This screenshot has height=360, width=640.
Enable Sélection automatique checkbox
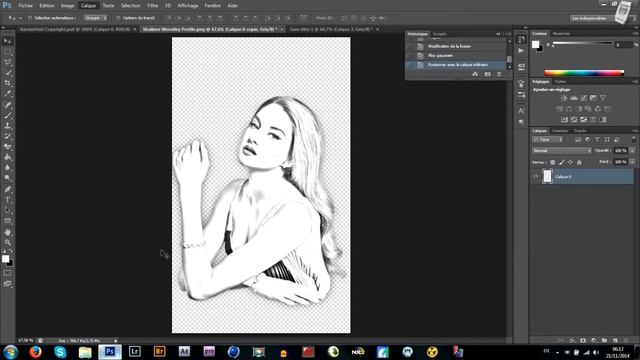click(x=30, y=18)
